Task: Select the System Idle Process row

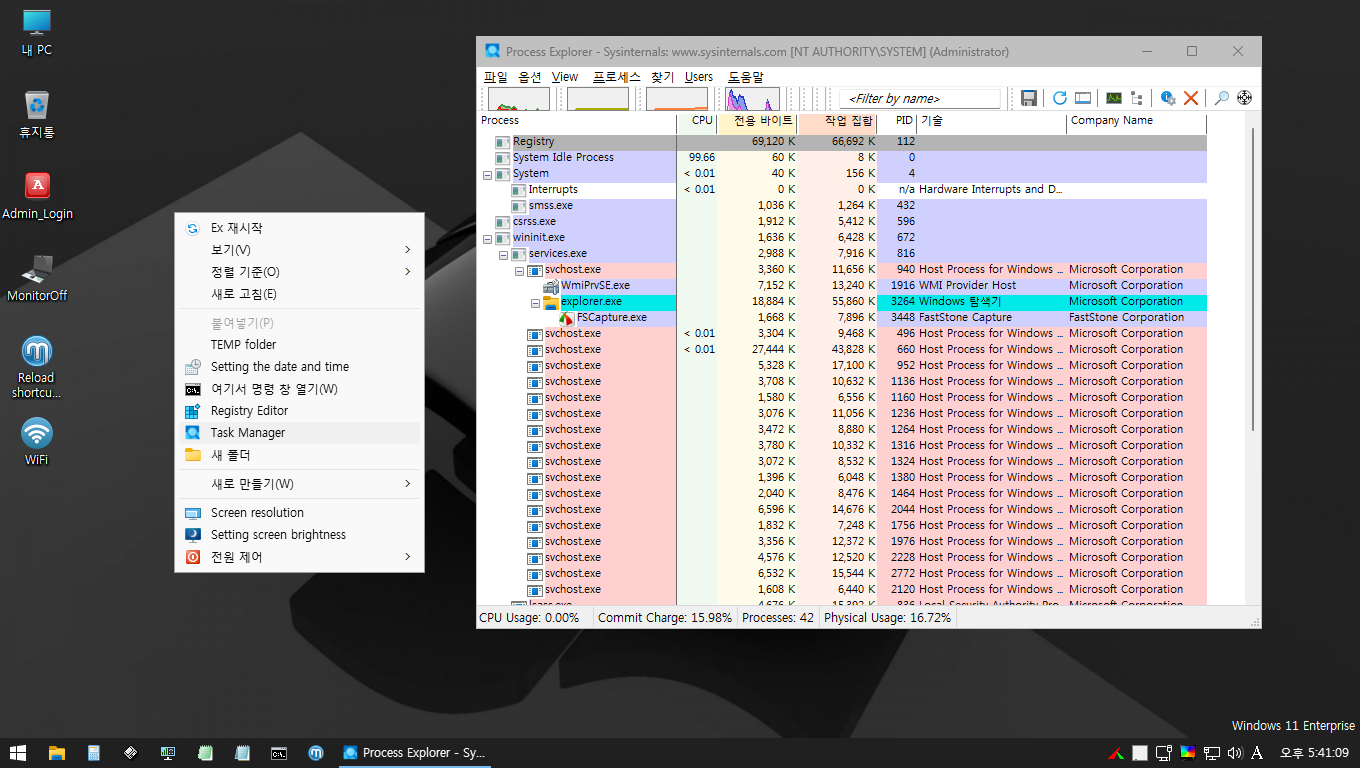Action: (x=842, y=158)
